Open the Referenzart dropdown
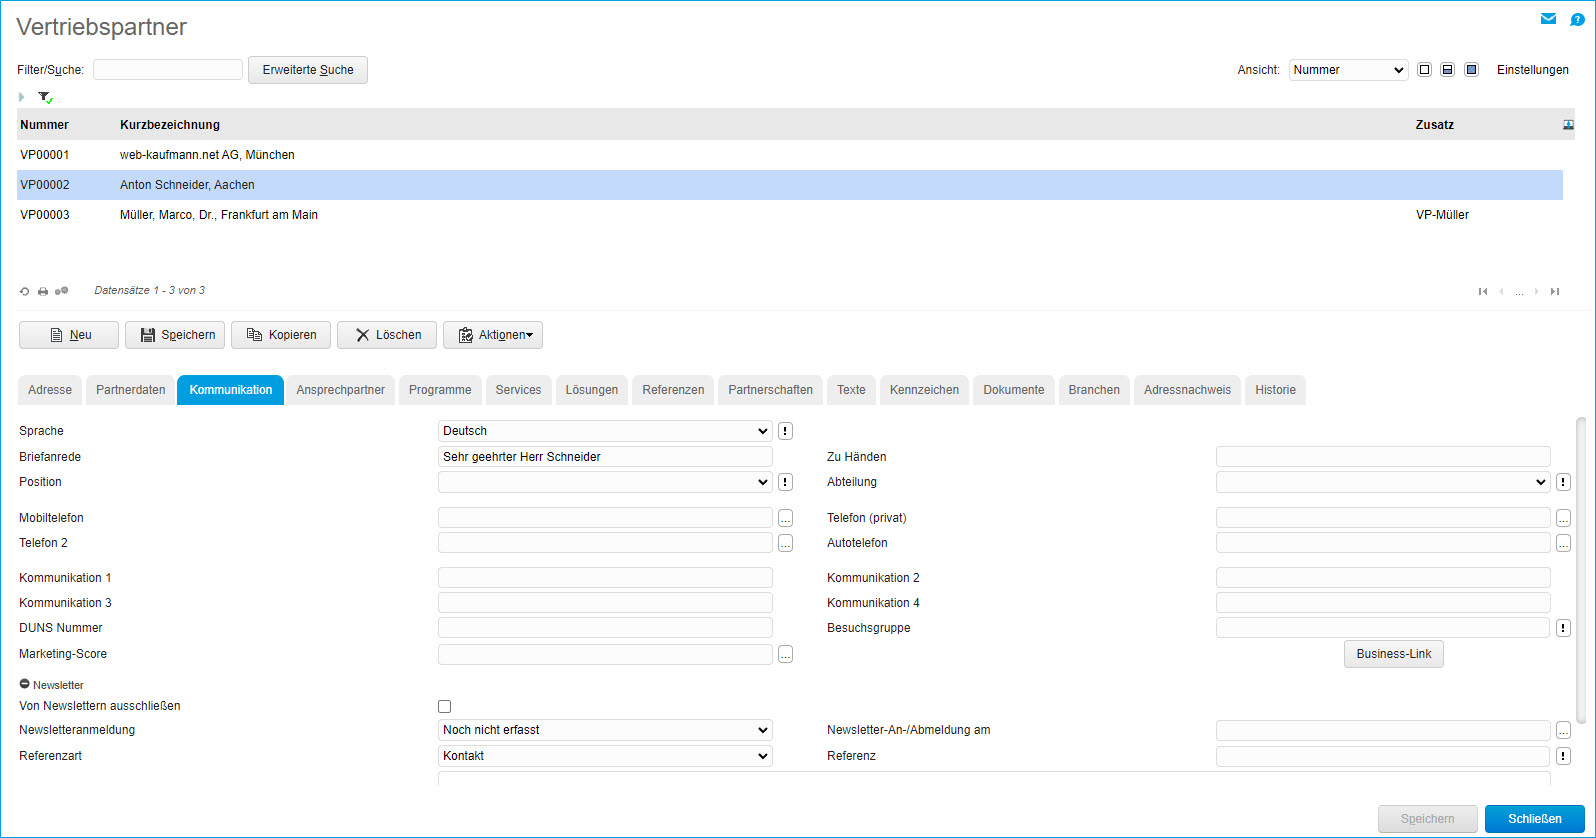 tap(605, 756)
